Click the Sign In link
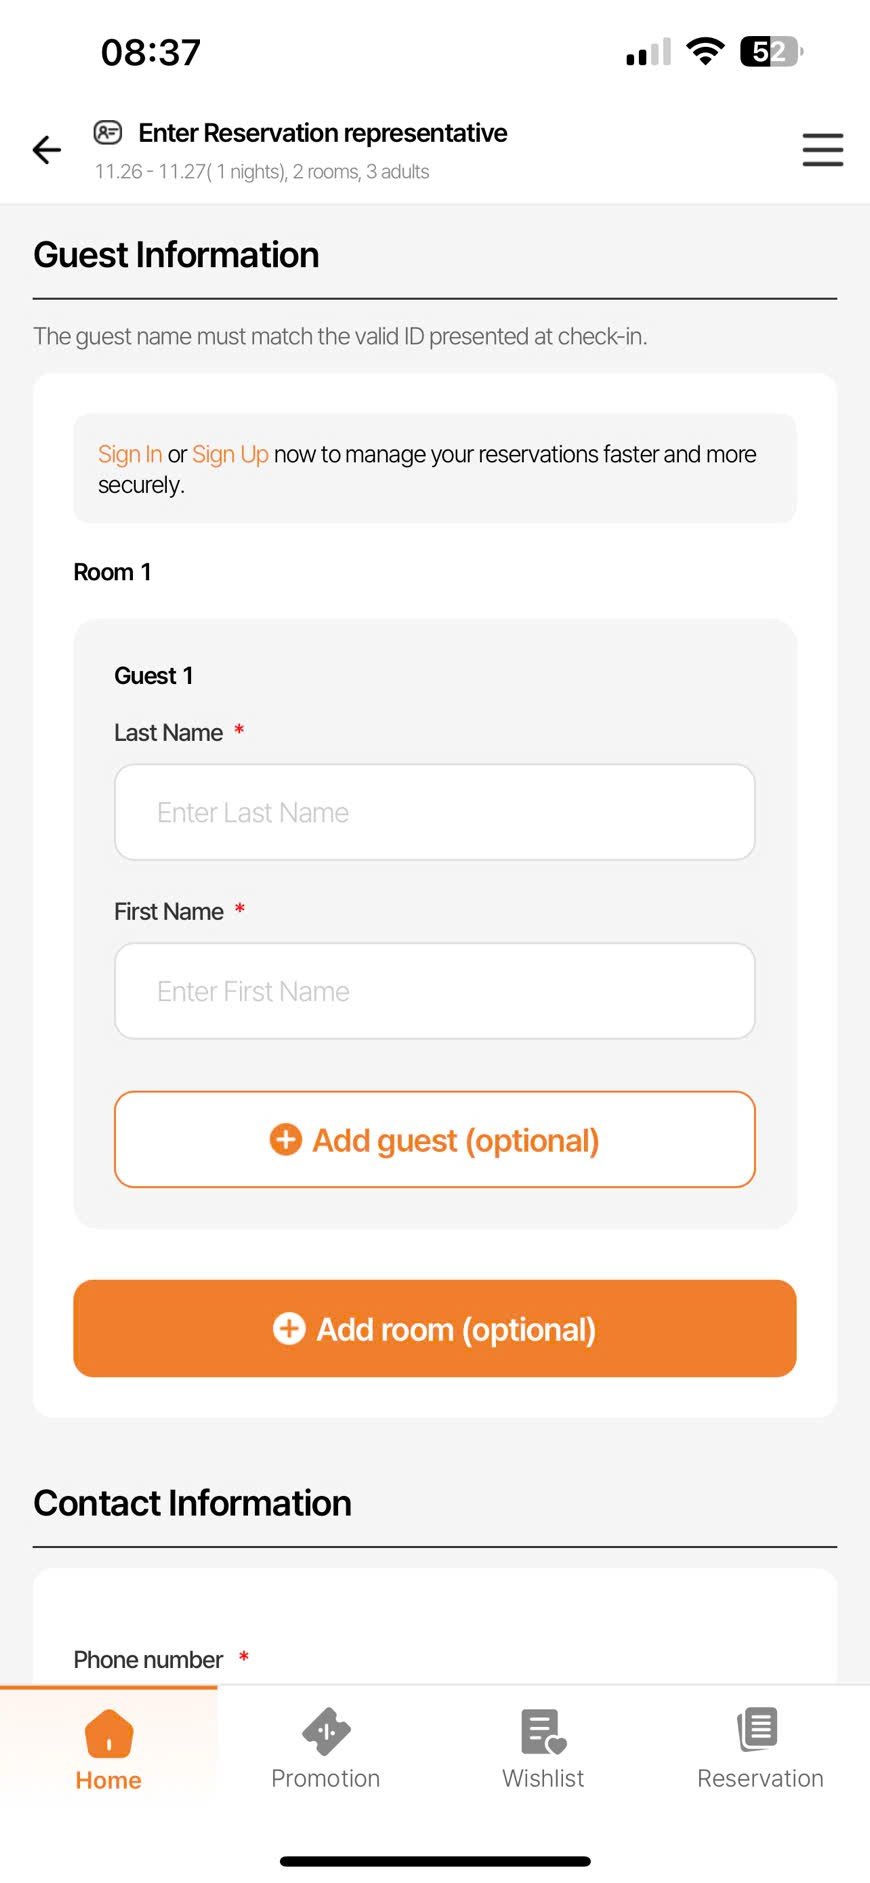The width and height of the screenshot is (870, 1883). pyautogui.click(x=130, y=454)
